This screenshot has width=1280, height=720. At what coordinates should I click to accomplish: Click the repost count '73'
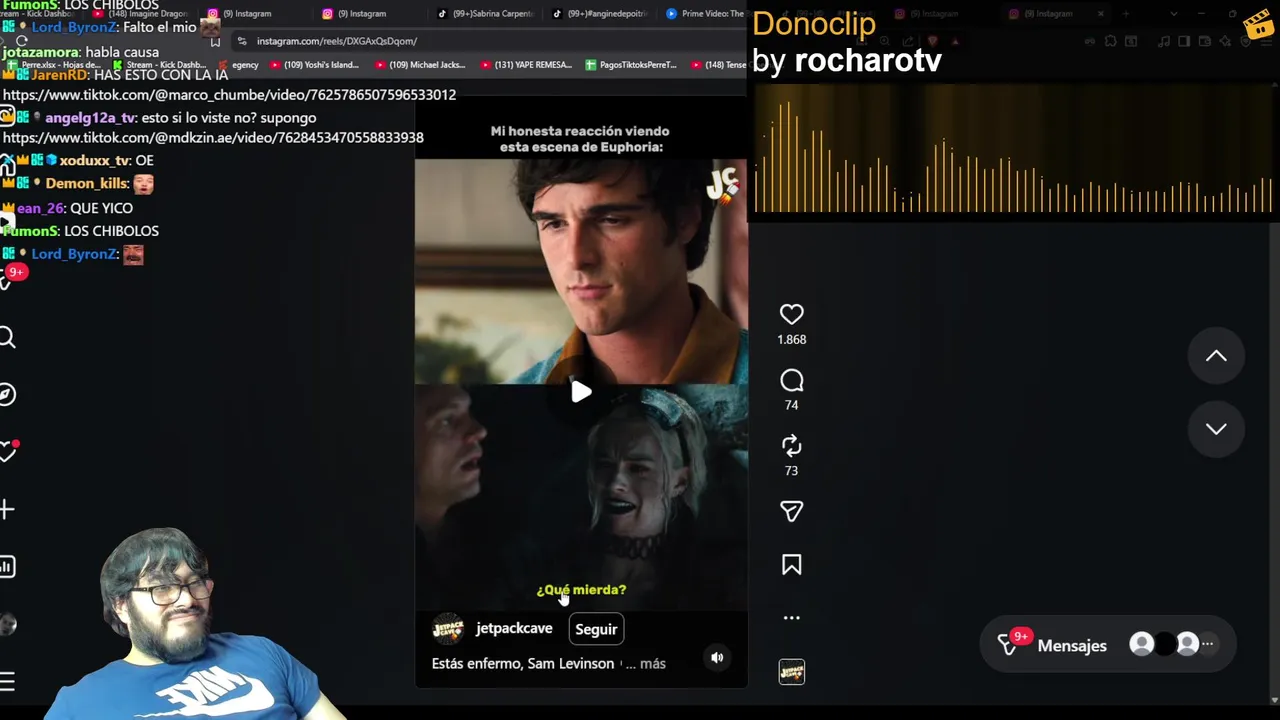click(x=791, y=471)
